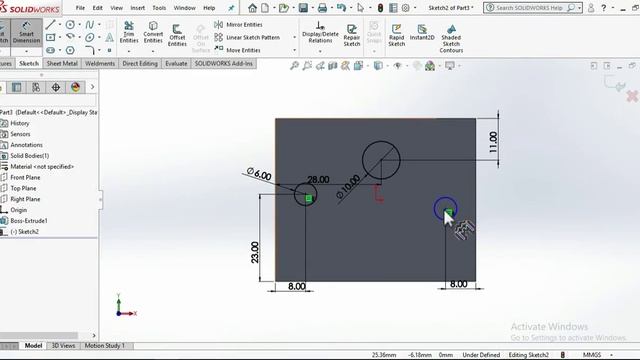Click the Rebuild traffic light icon
The image size is (640, 360).
pyautogui.click(x=380, y=8)
